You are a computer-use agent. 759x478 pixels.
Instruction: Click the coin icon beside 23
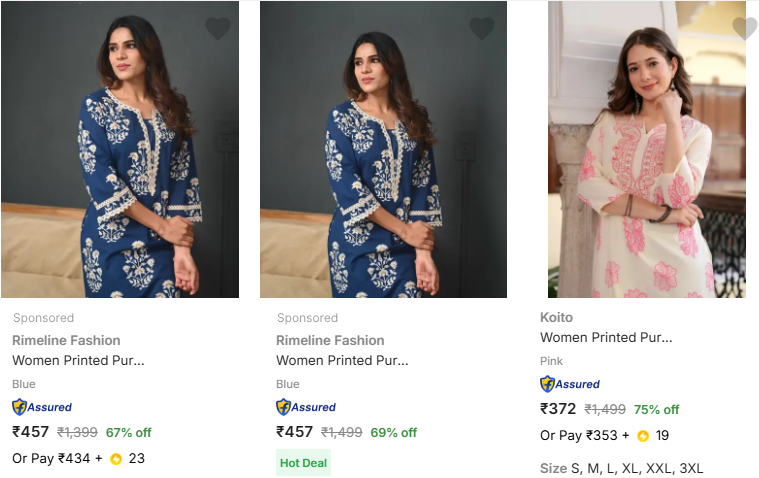coord(116,459)
